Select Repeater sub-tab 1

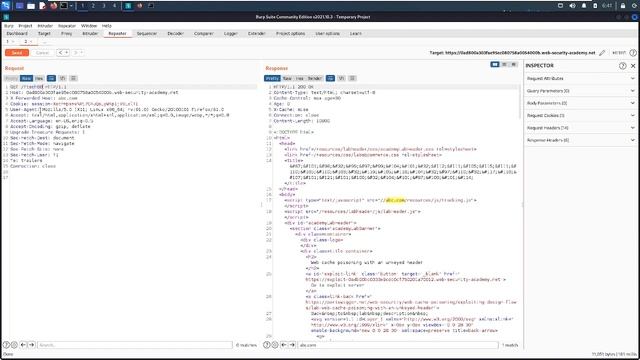pos(7,42)
